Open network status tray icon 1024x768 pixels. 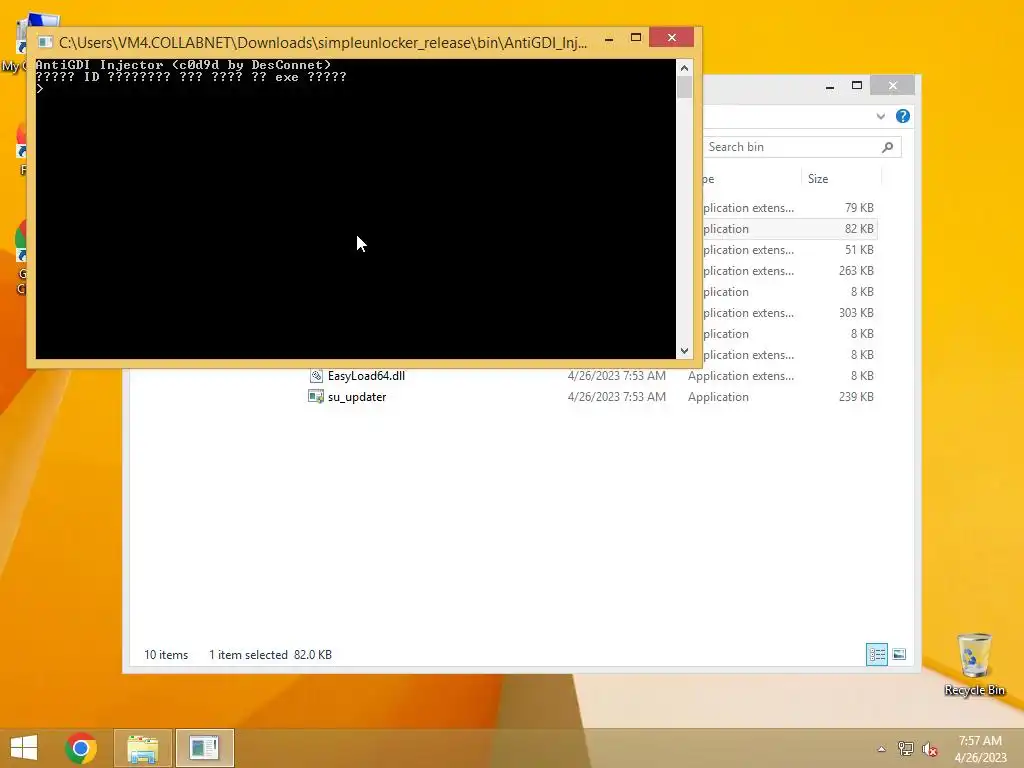(x=905, y=749)
